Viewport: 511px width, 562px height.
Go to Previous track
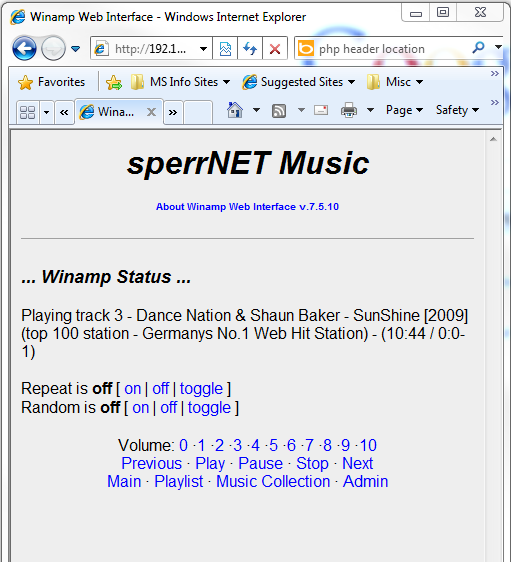(152, 463)
